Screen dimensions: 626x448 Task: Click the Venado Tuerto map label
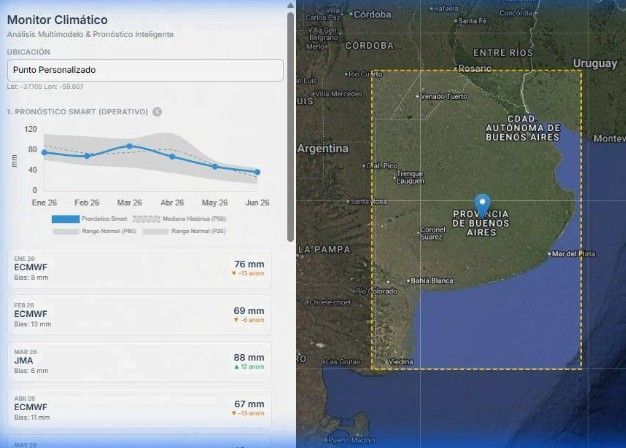[x=444, y=96]
